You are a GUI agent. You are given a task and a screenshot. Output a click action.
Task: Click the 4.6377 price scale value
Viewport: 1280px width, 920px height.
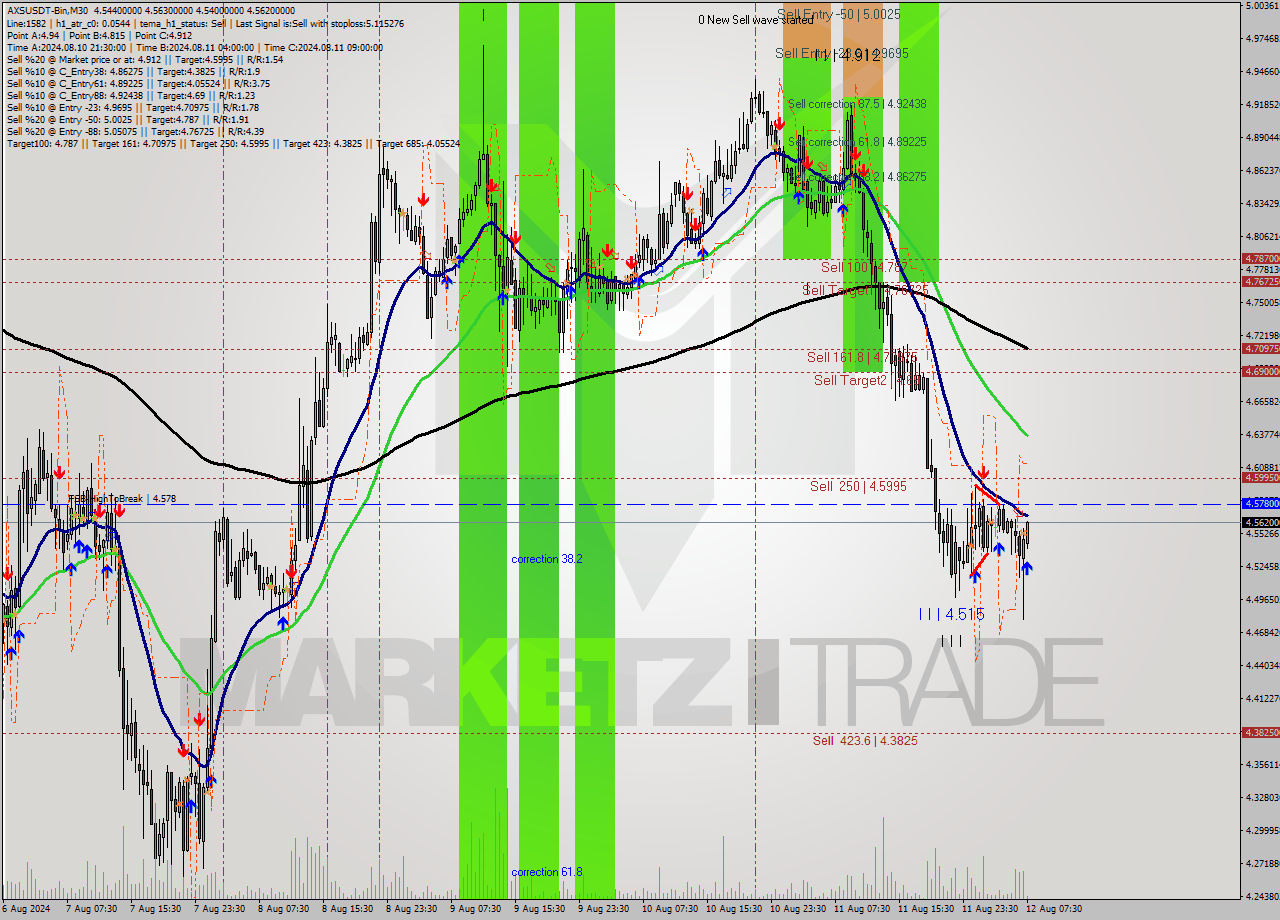(1263, 434)
